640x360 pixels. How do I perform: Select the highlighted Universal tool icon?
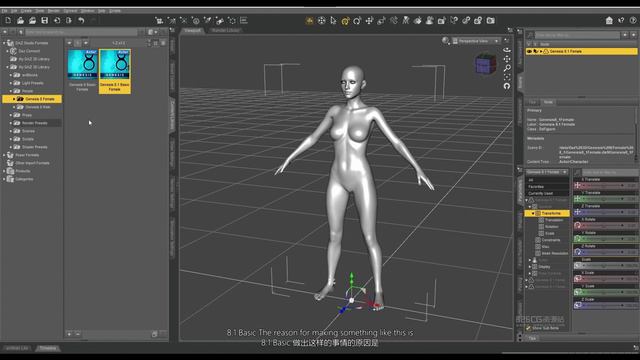[x=345, y=20]
